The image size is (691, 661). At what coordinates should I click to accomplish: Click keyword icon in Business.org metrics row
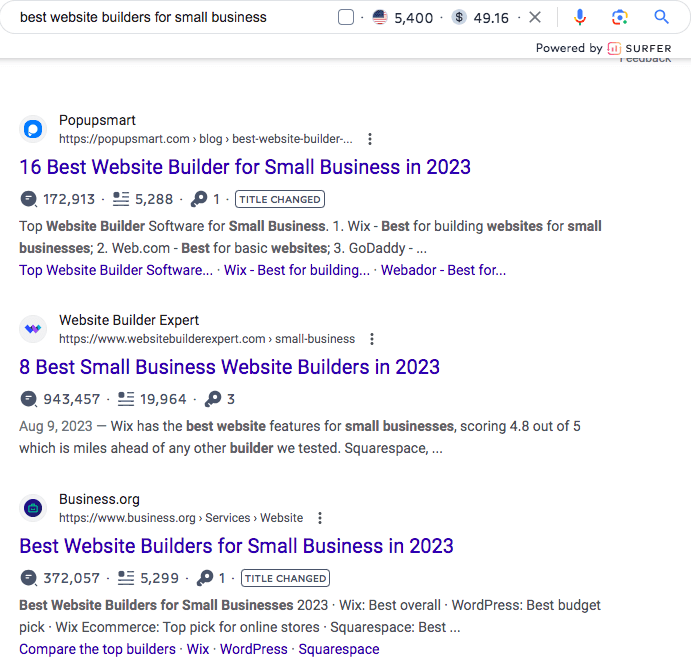pos(204,578)
